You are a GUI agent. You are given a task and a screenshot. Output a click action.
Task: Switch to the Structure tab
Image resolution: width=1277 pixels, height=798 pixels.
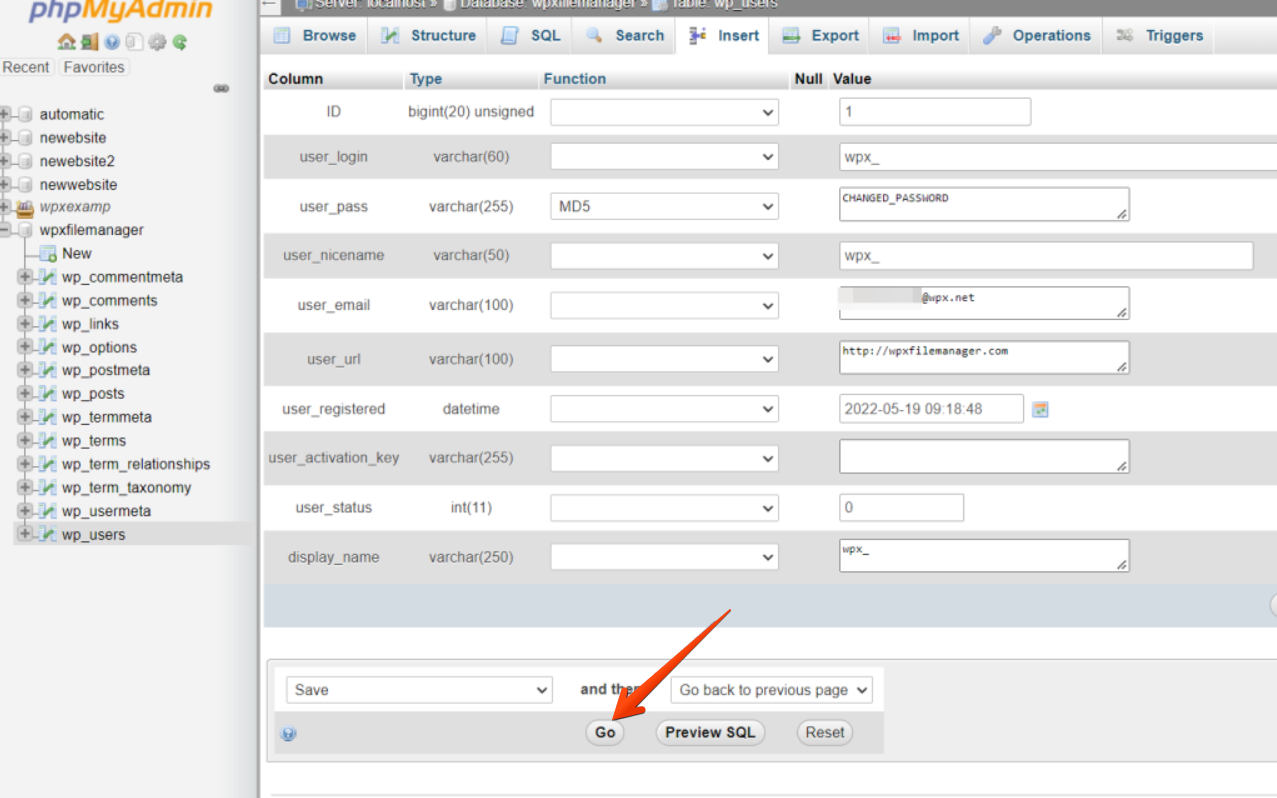coord(429,36)
